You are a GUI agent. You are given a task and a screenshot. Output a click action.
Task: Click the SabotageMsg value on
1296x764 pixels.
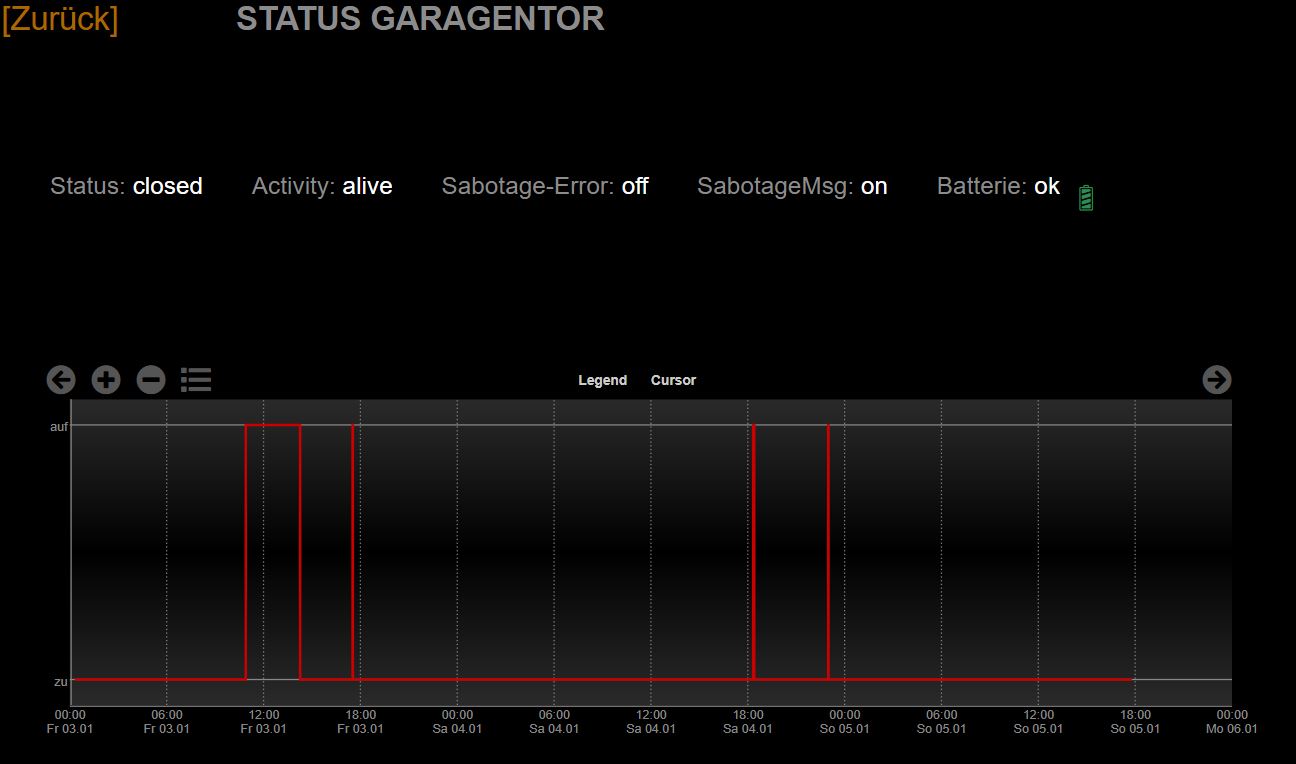tap(874, 187)
